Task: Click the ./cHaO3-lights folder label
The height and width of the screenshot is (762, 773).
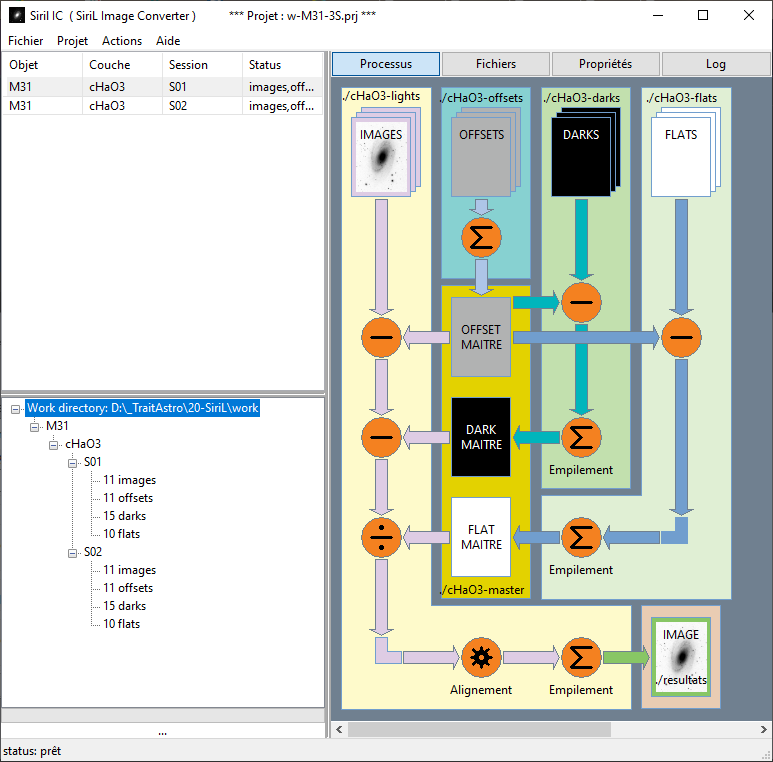Action: 382,96
